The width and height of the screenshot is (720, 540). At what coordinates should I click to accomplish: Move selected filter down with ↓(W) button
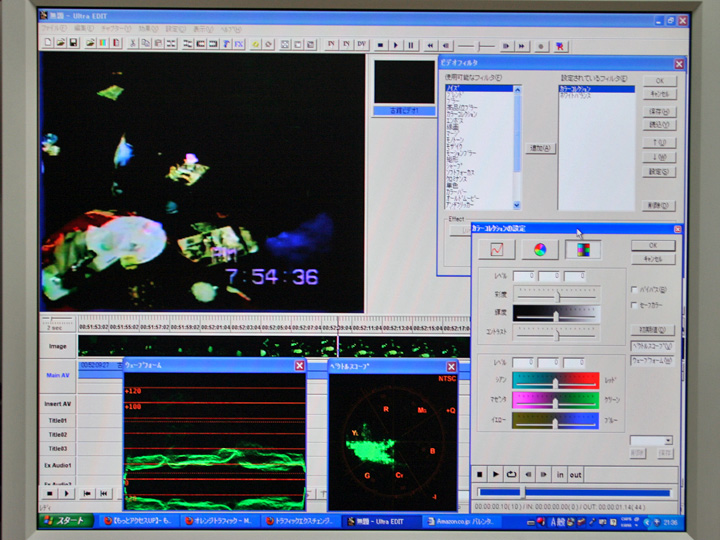pyautogui.click(x=659, y=157)
